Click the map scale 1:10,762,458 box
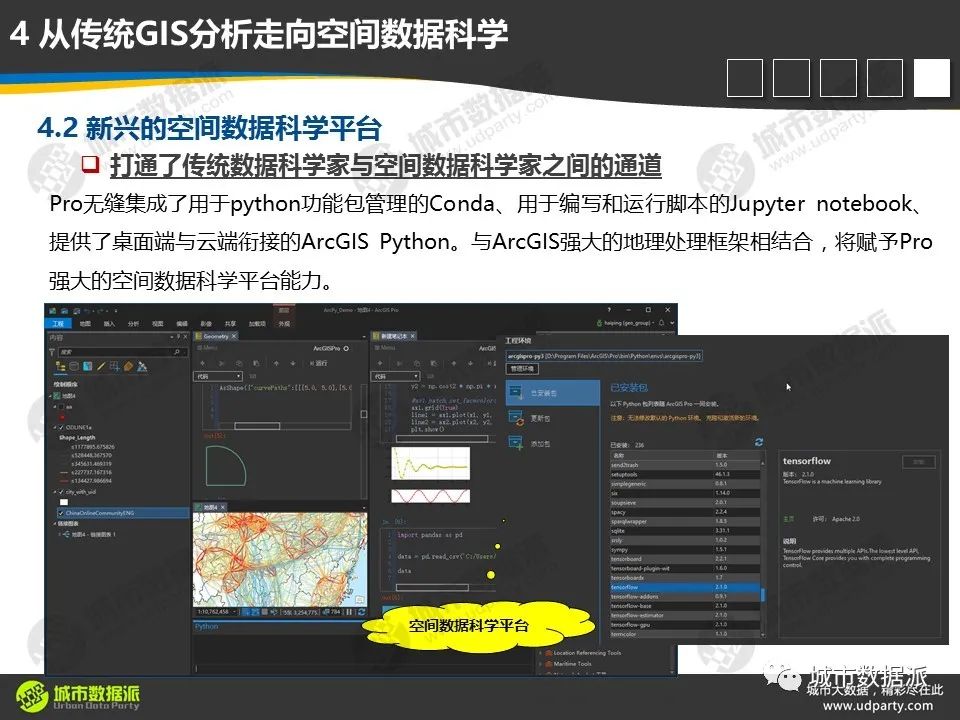 click(x=217, y=612)
